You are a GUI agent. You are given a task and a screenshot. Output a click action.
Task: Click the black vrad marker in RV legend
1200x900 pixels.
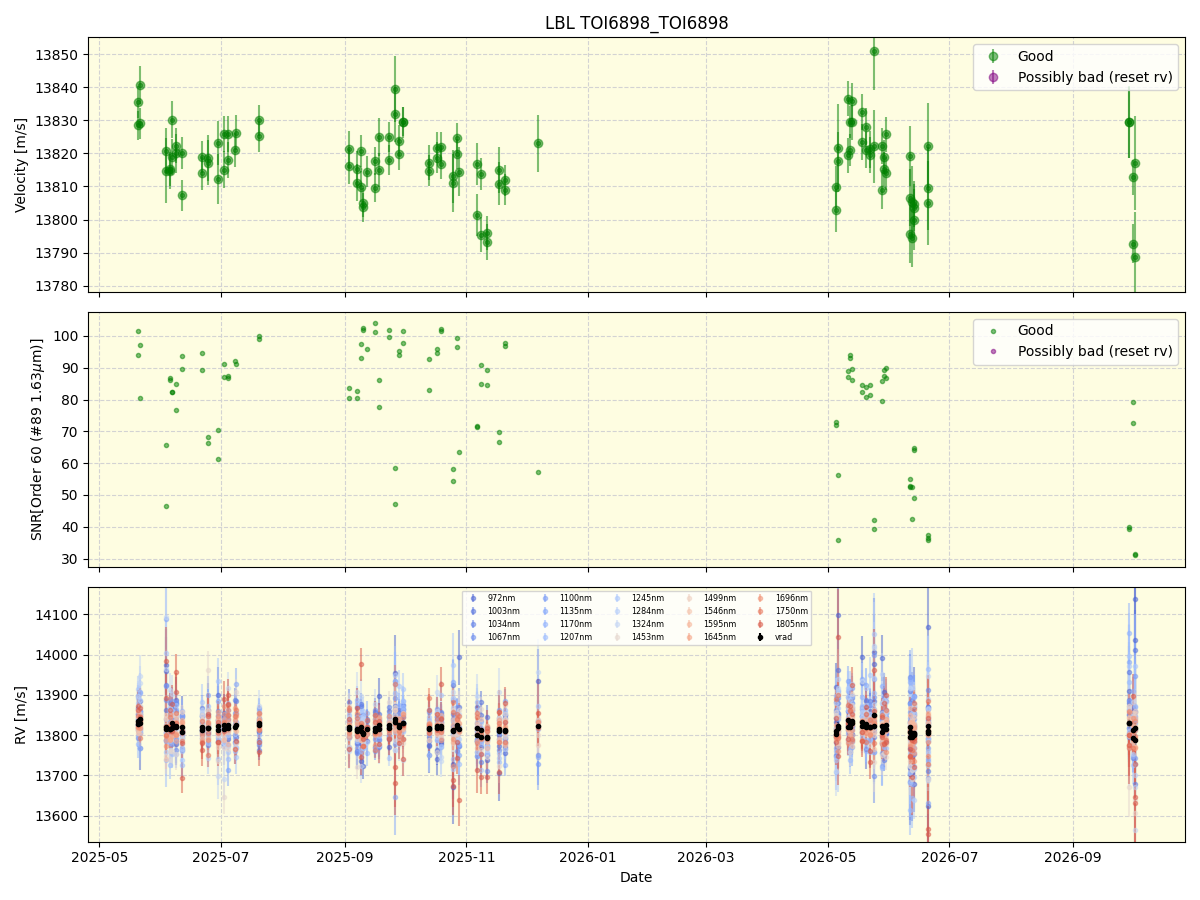click(760, 637)
